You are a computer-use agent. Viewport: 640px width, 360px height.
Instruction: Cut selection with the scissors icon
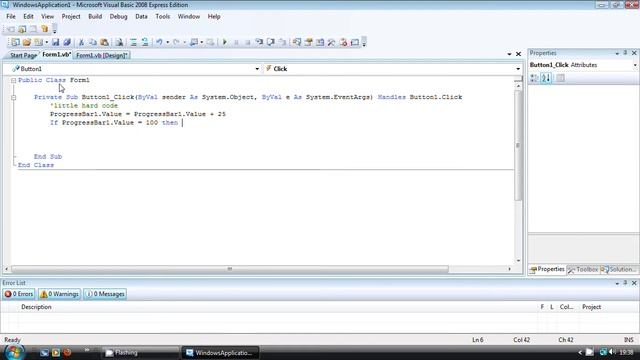click(81, 42)
